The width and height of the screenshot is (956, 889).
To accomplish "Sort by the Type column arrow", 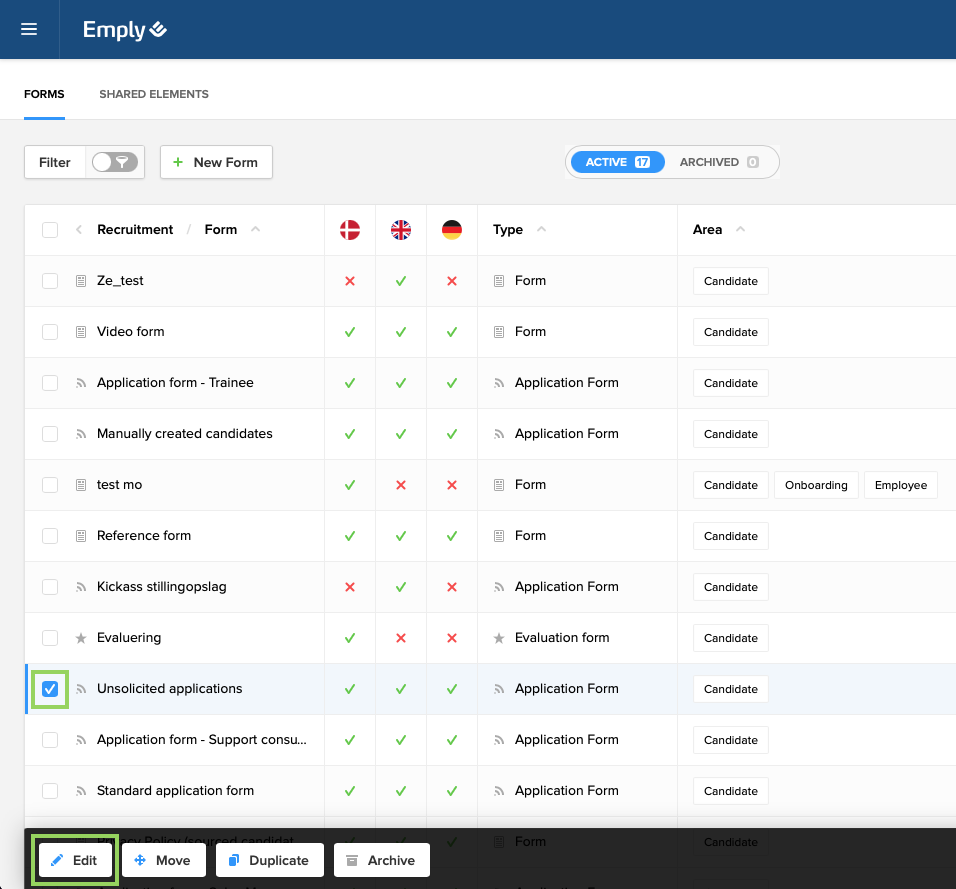I will point(541,230).
